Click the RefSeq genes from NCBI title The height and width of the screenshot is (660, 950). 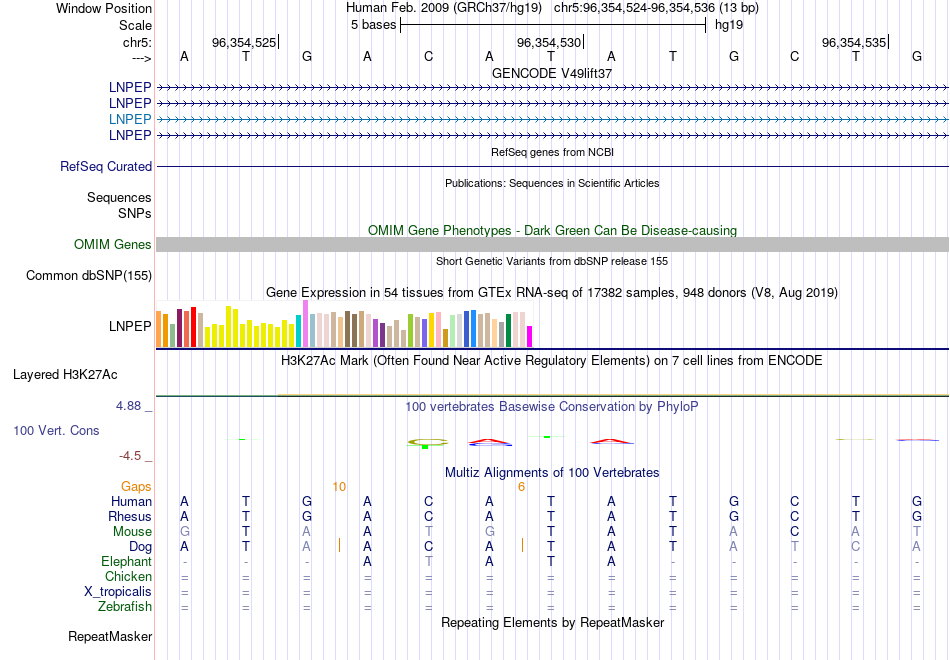[x=552, y=152]
